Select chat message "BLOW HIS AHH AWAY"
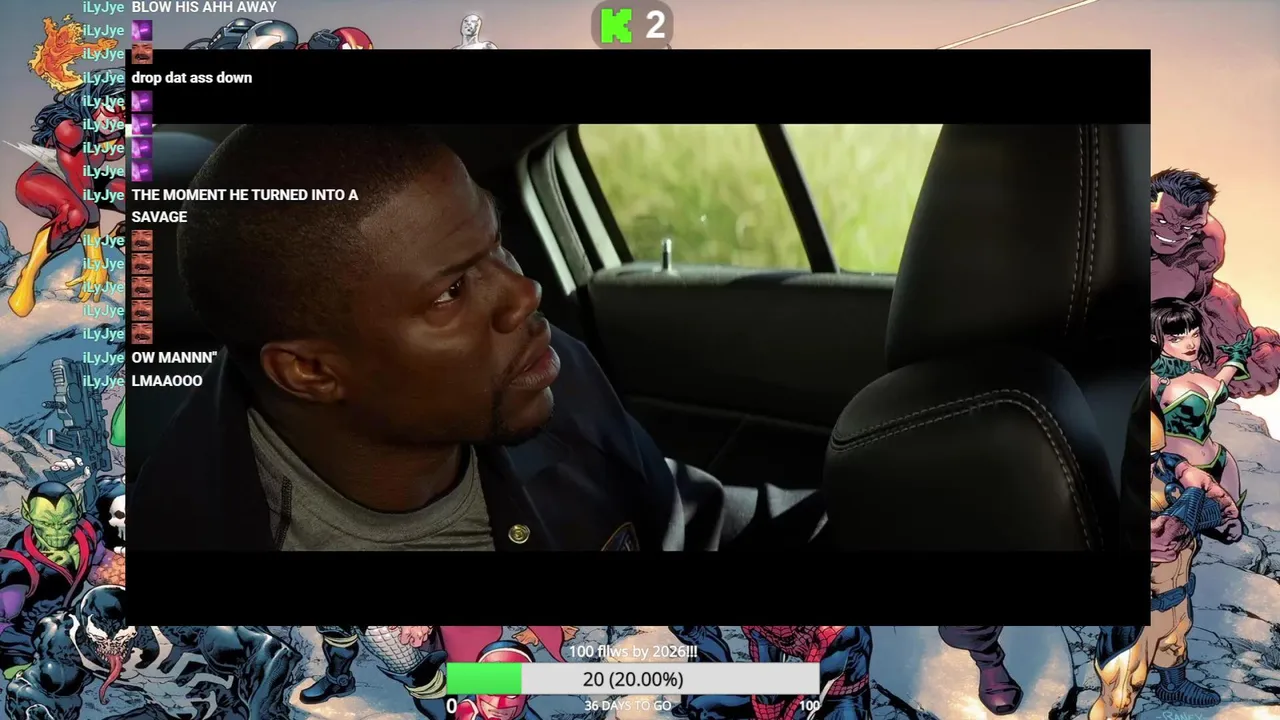1280x720 pixels. click(x=204, y=8)
